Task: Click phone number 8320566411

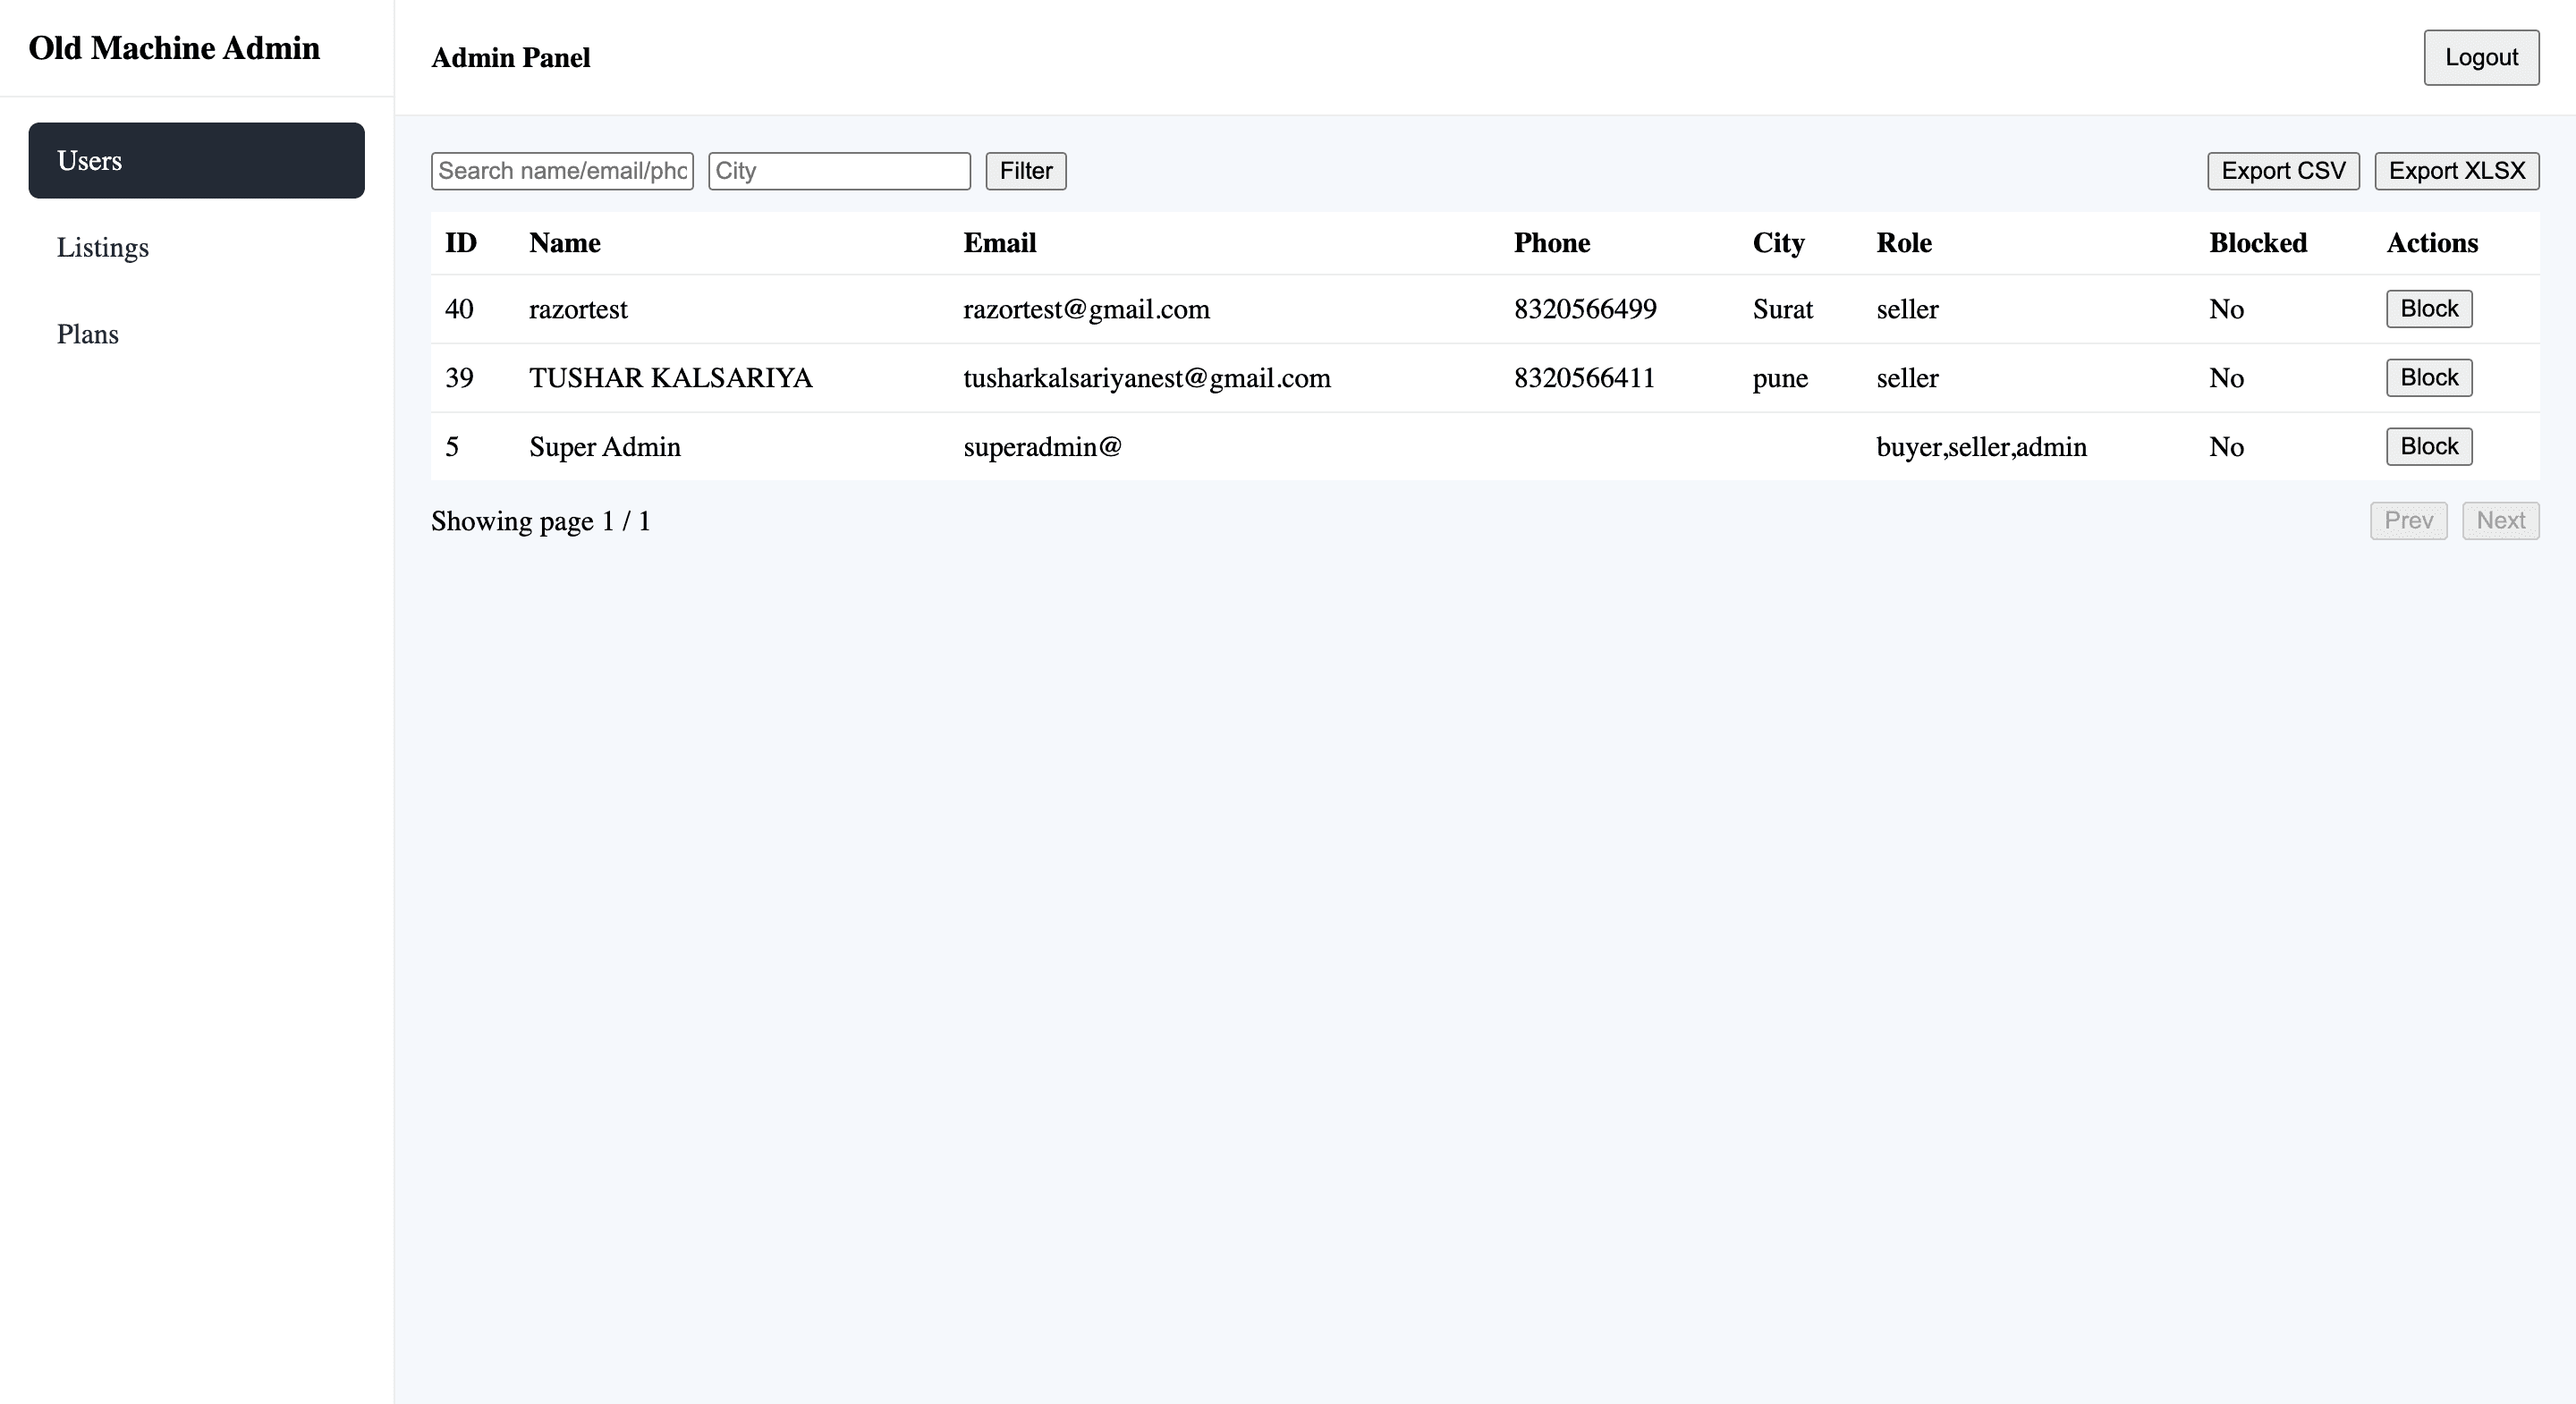Action: click(1583, 378)
